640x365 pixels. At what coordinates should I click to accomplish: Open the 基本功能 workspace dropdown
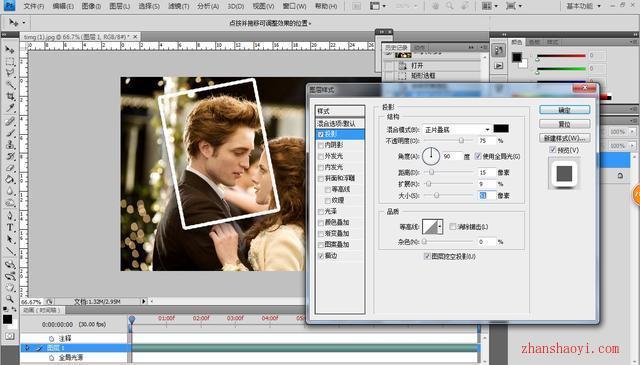(584, 6)
